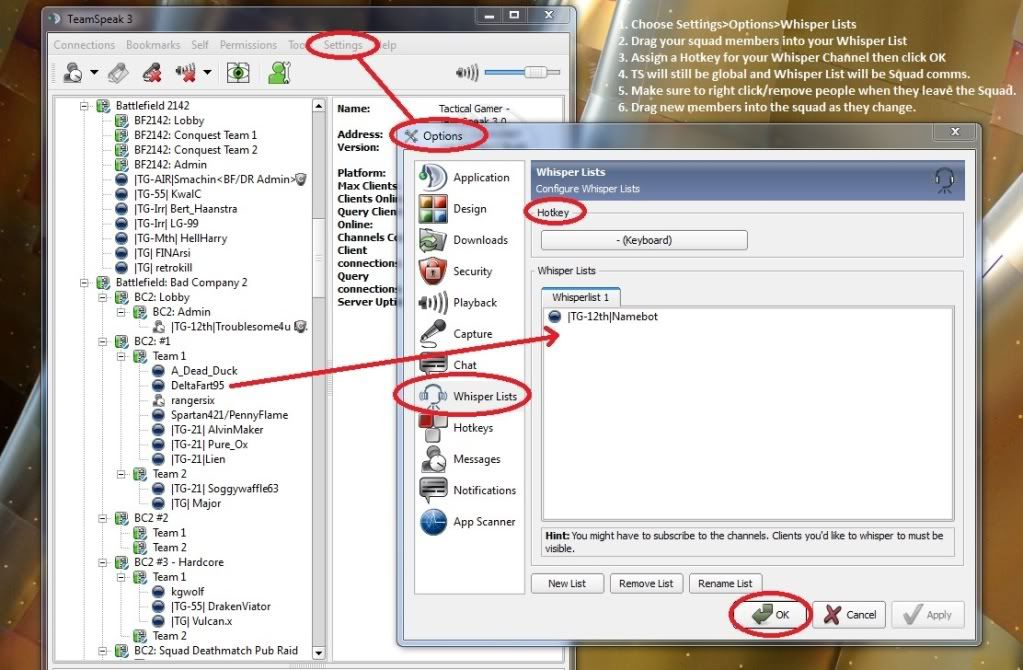Screen dimensions: 1023x670
Task: Collapse the BC2 #3 - Hardcore node
Action: coord(102,562)
